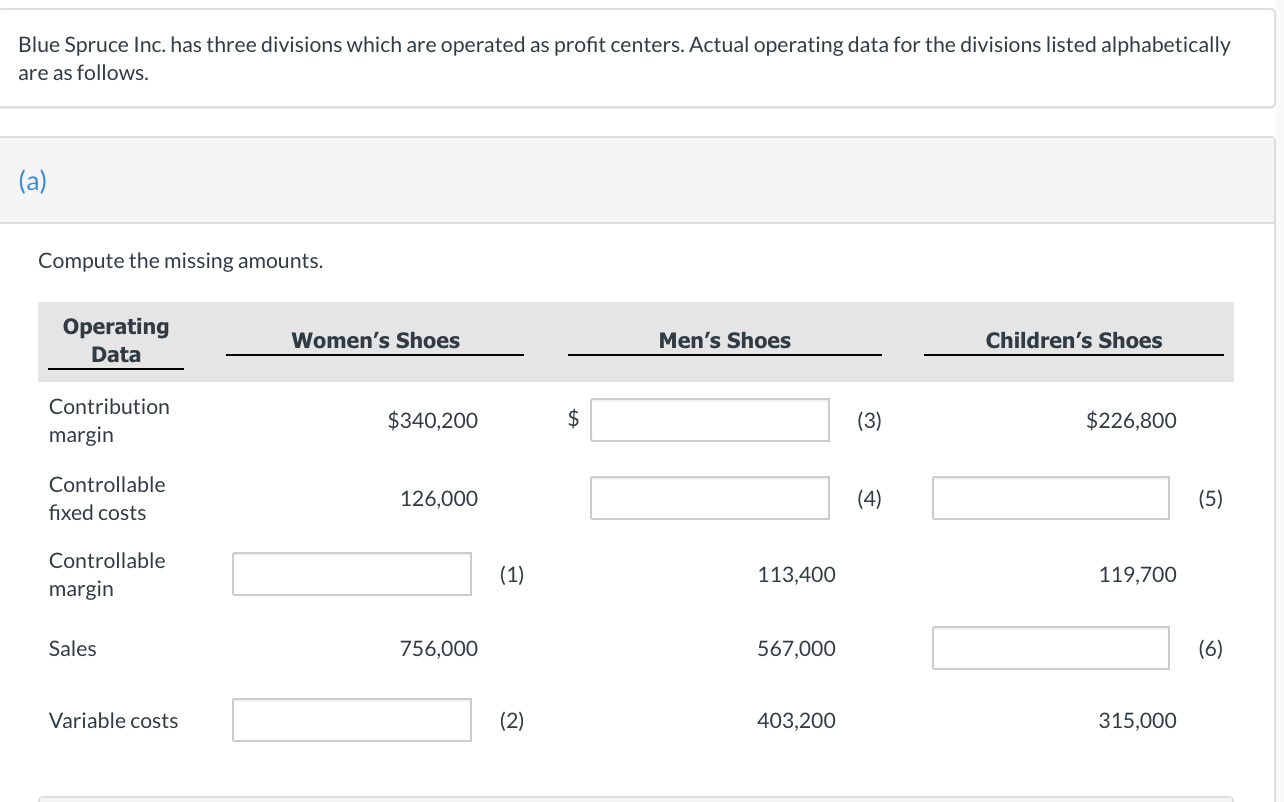Click the Women's Shoes column header
The image size is (1284, 802).
pyautogui.click(x=375, y=340)
